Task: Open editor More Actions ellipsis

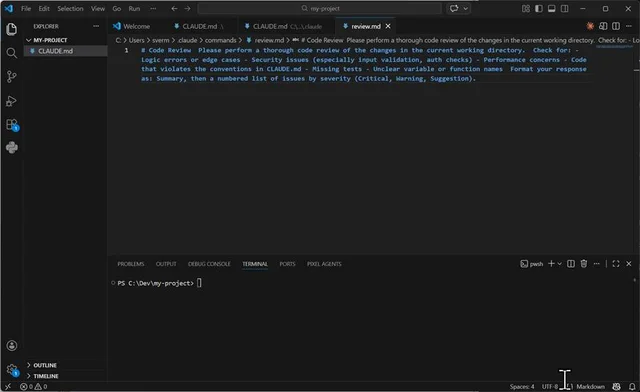Action: tap(629, 26)
